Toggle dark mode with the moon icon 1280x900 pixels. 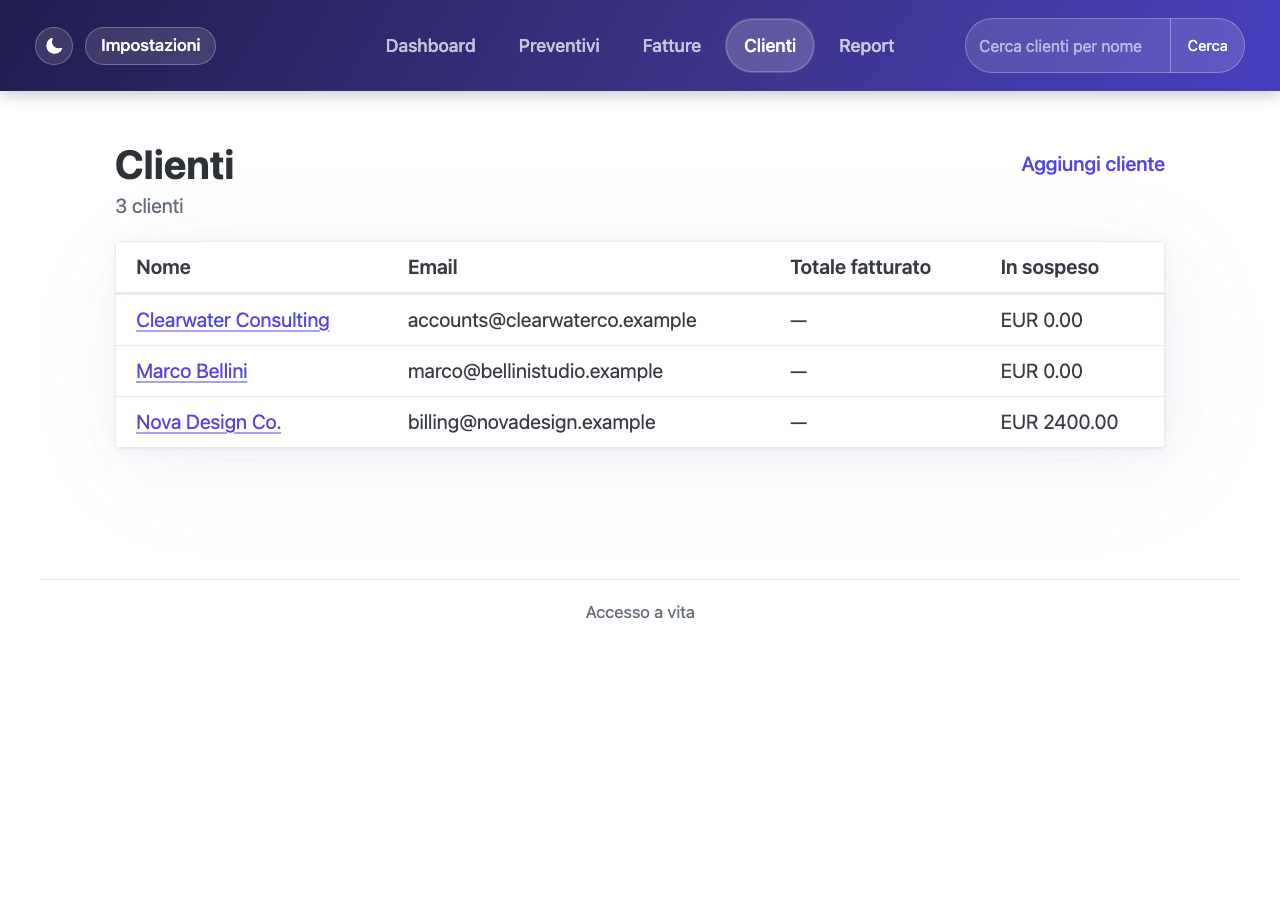coord(54,46)
